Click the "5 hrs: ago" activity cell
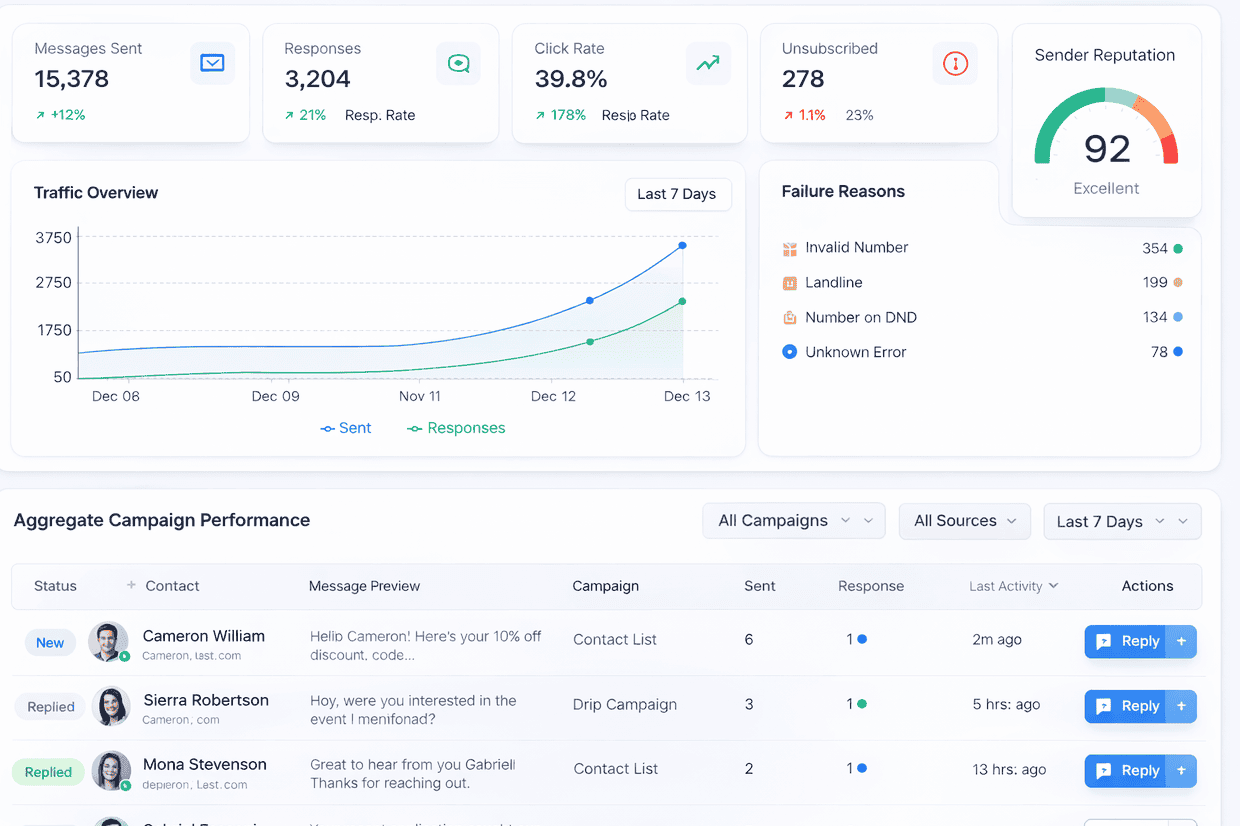This screenshot has height=826, width=1240. point(1006,704)
